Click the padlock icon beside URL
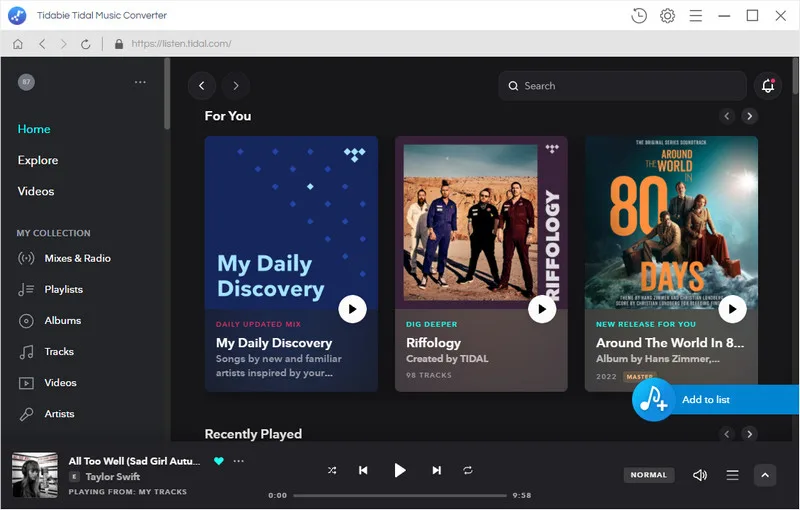Viewport: 800px width, 510px height. (x=119, y=44)
